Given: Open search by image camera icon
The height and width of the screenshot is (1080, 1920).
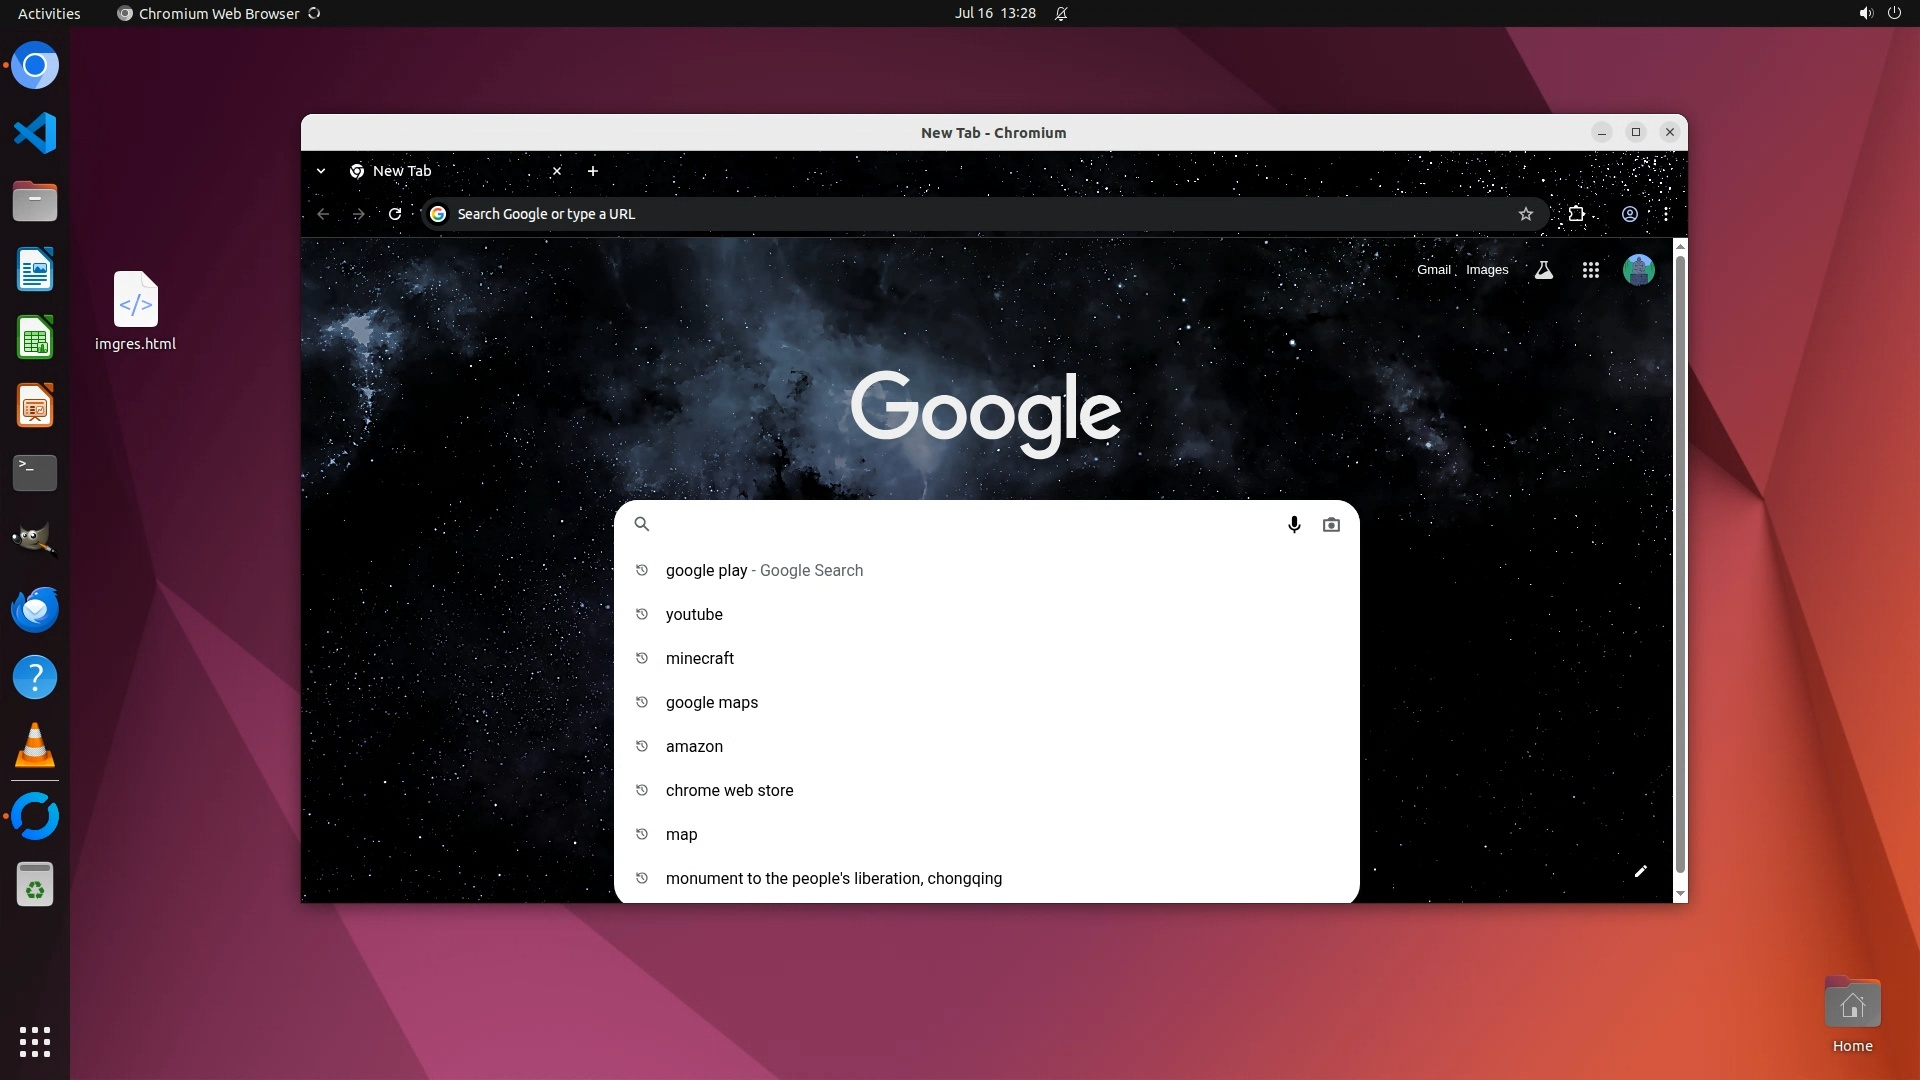Looking at the screenshot, I should pyautogui.click(x=1331, y=524).
